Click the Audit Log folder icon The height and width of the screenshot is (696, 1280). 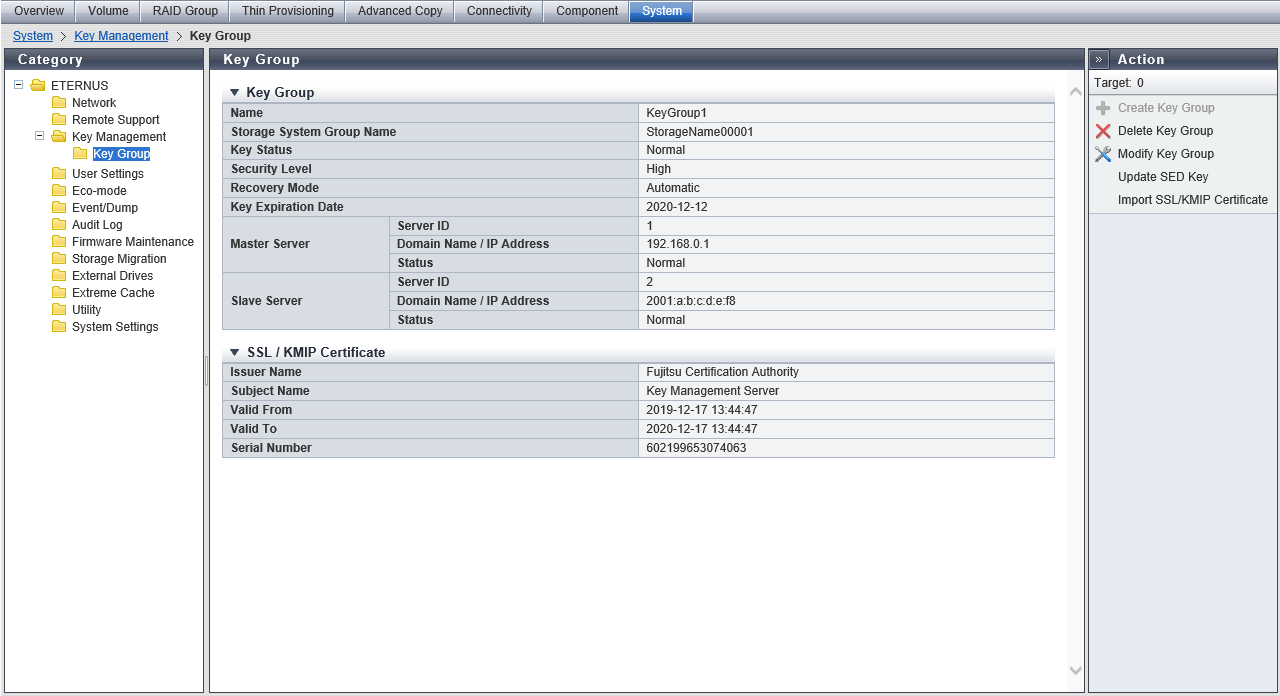tap(59, 225)
